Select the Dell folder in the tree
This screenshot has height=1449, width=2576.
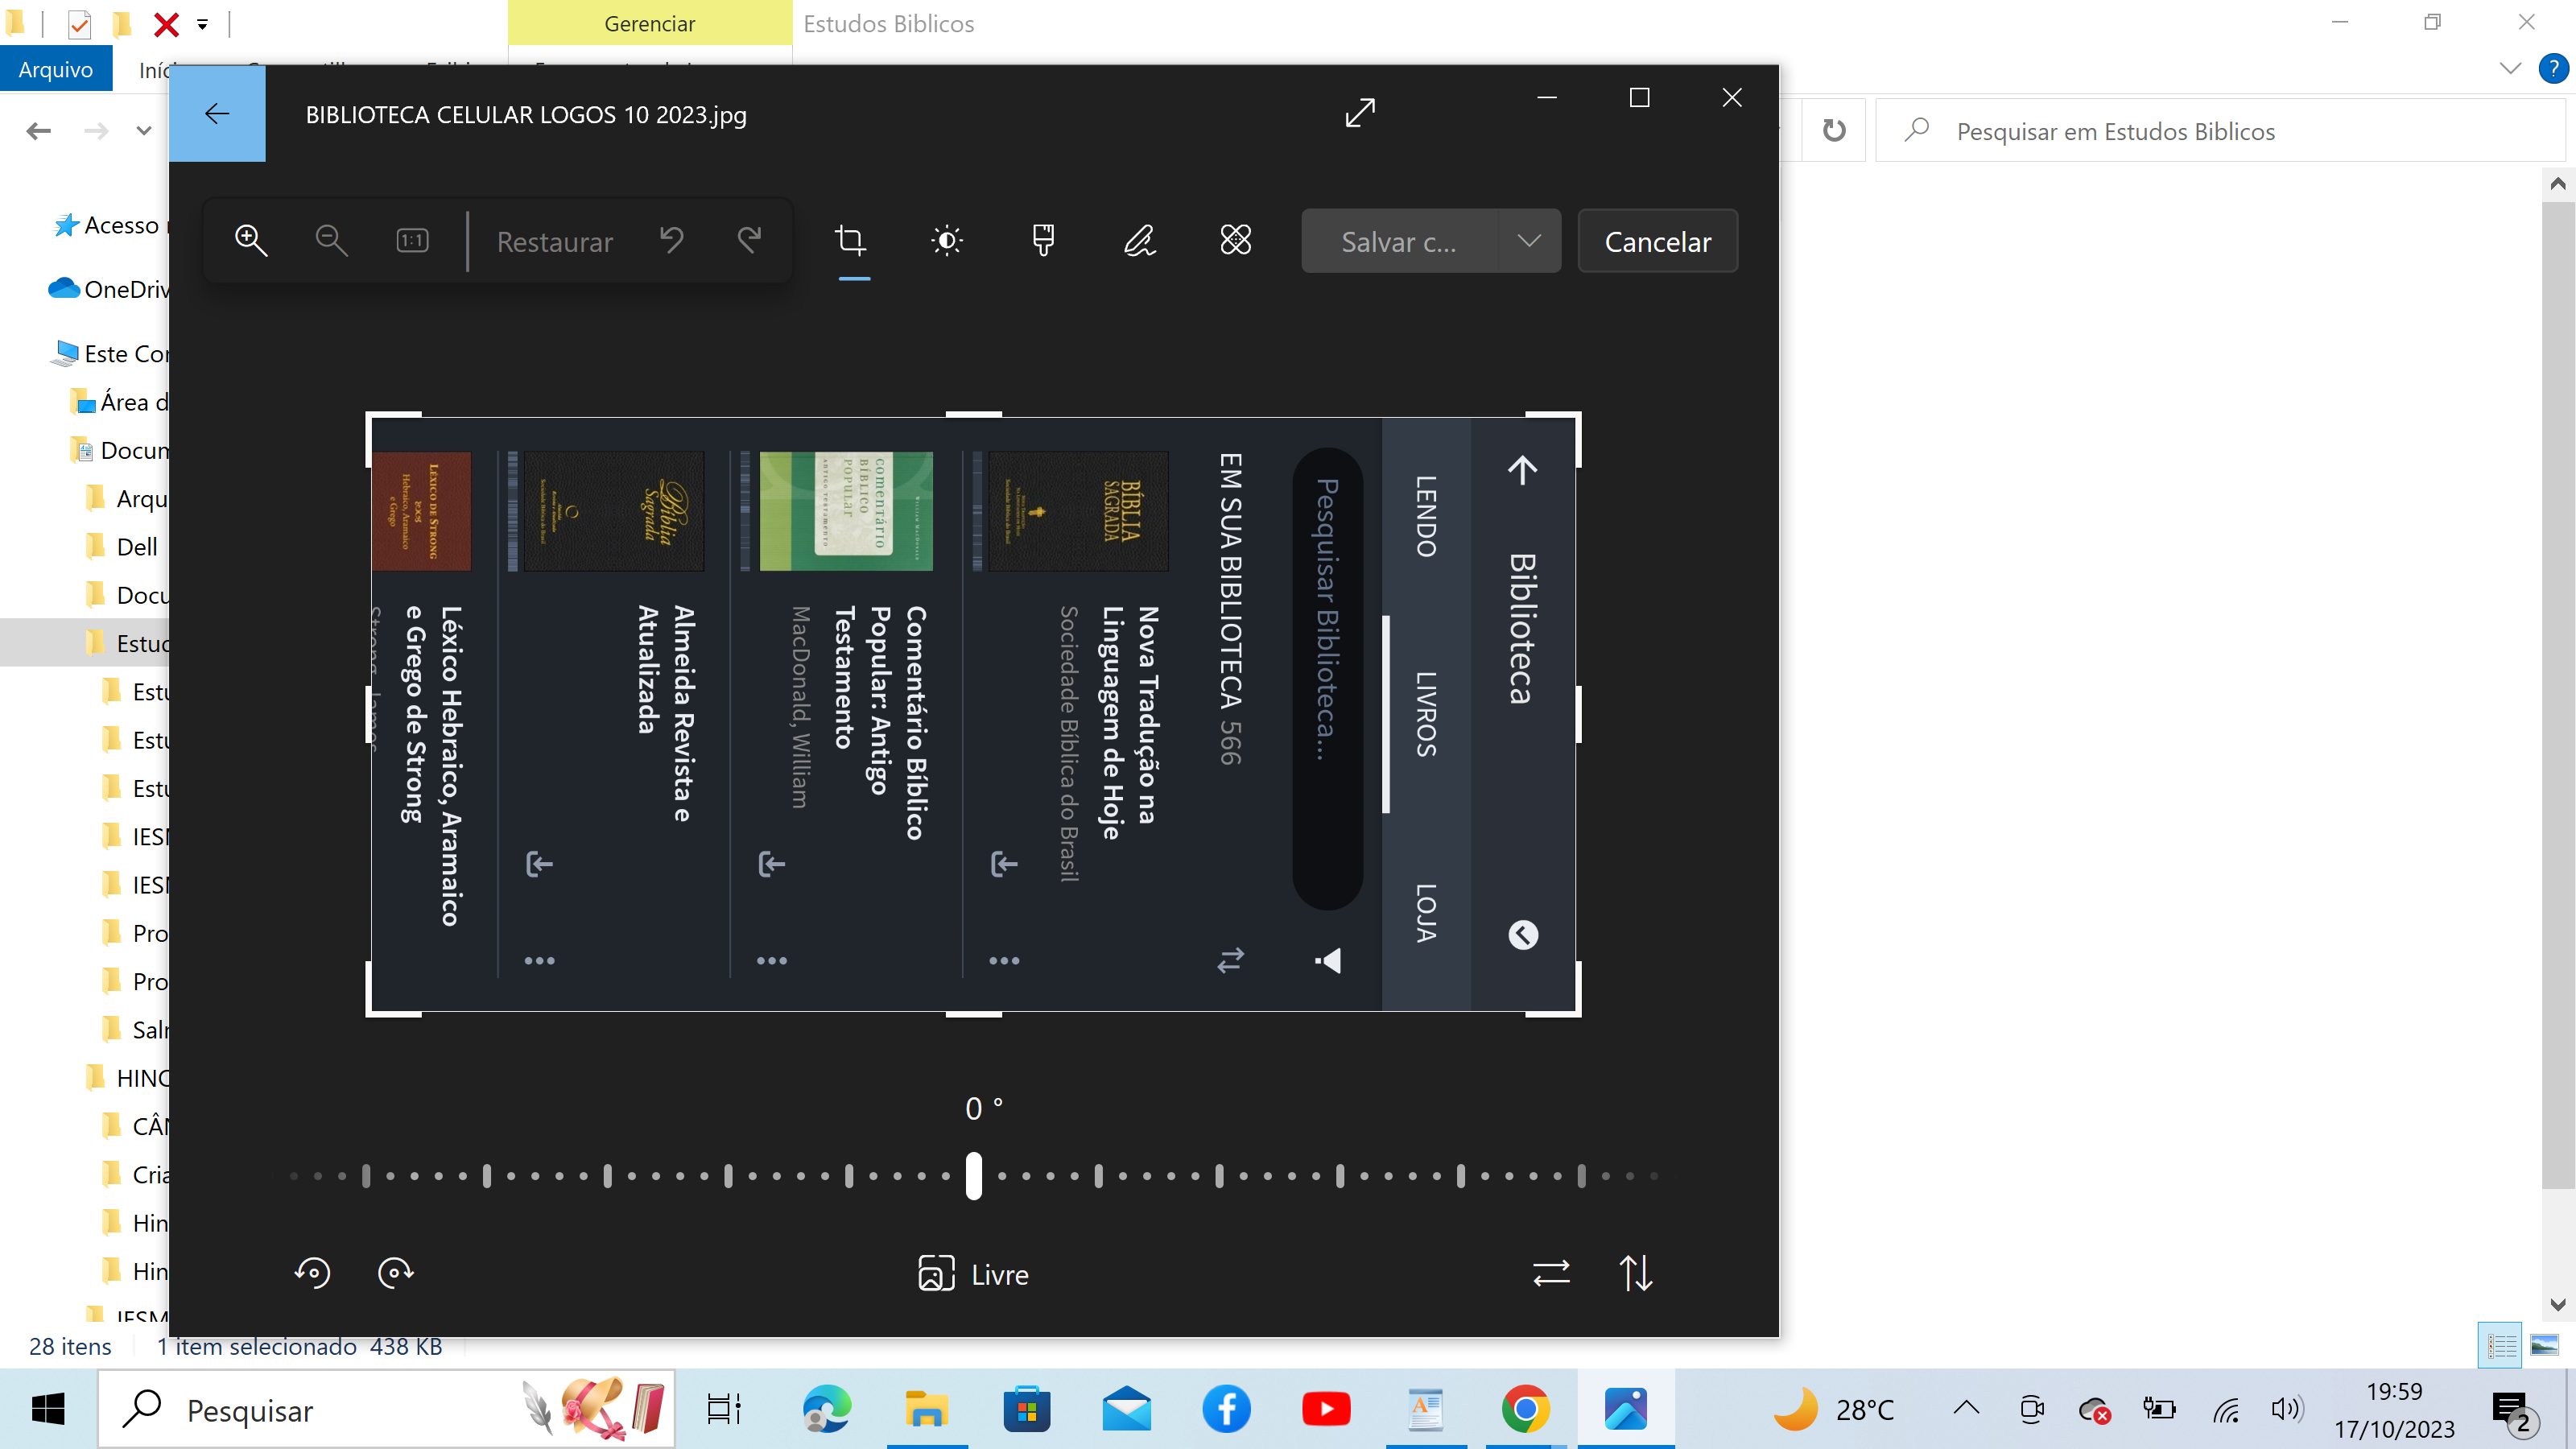[x=122, y=547]
